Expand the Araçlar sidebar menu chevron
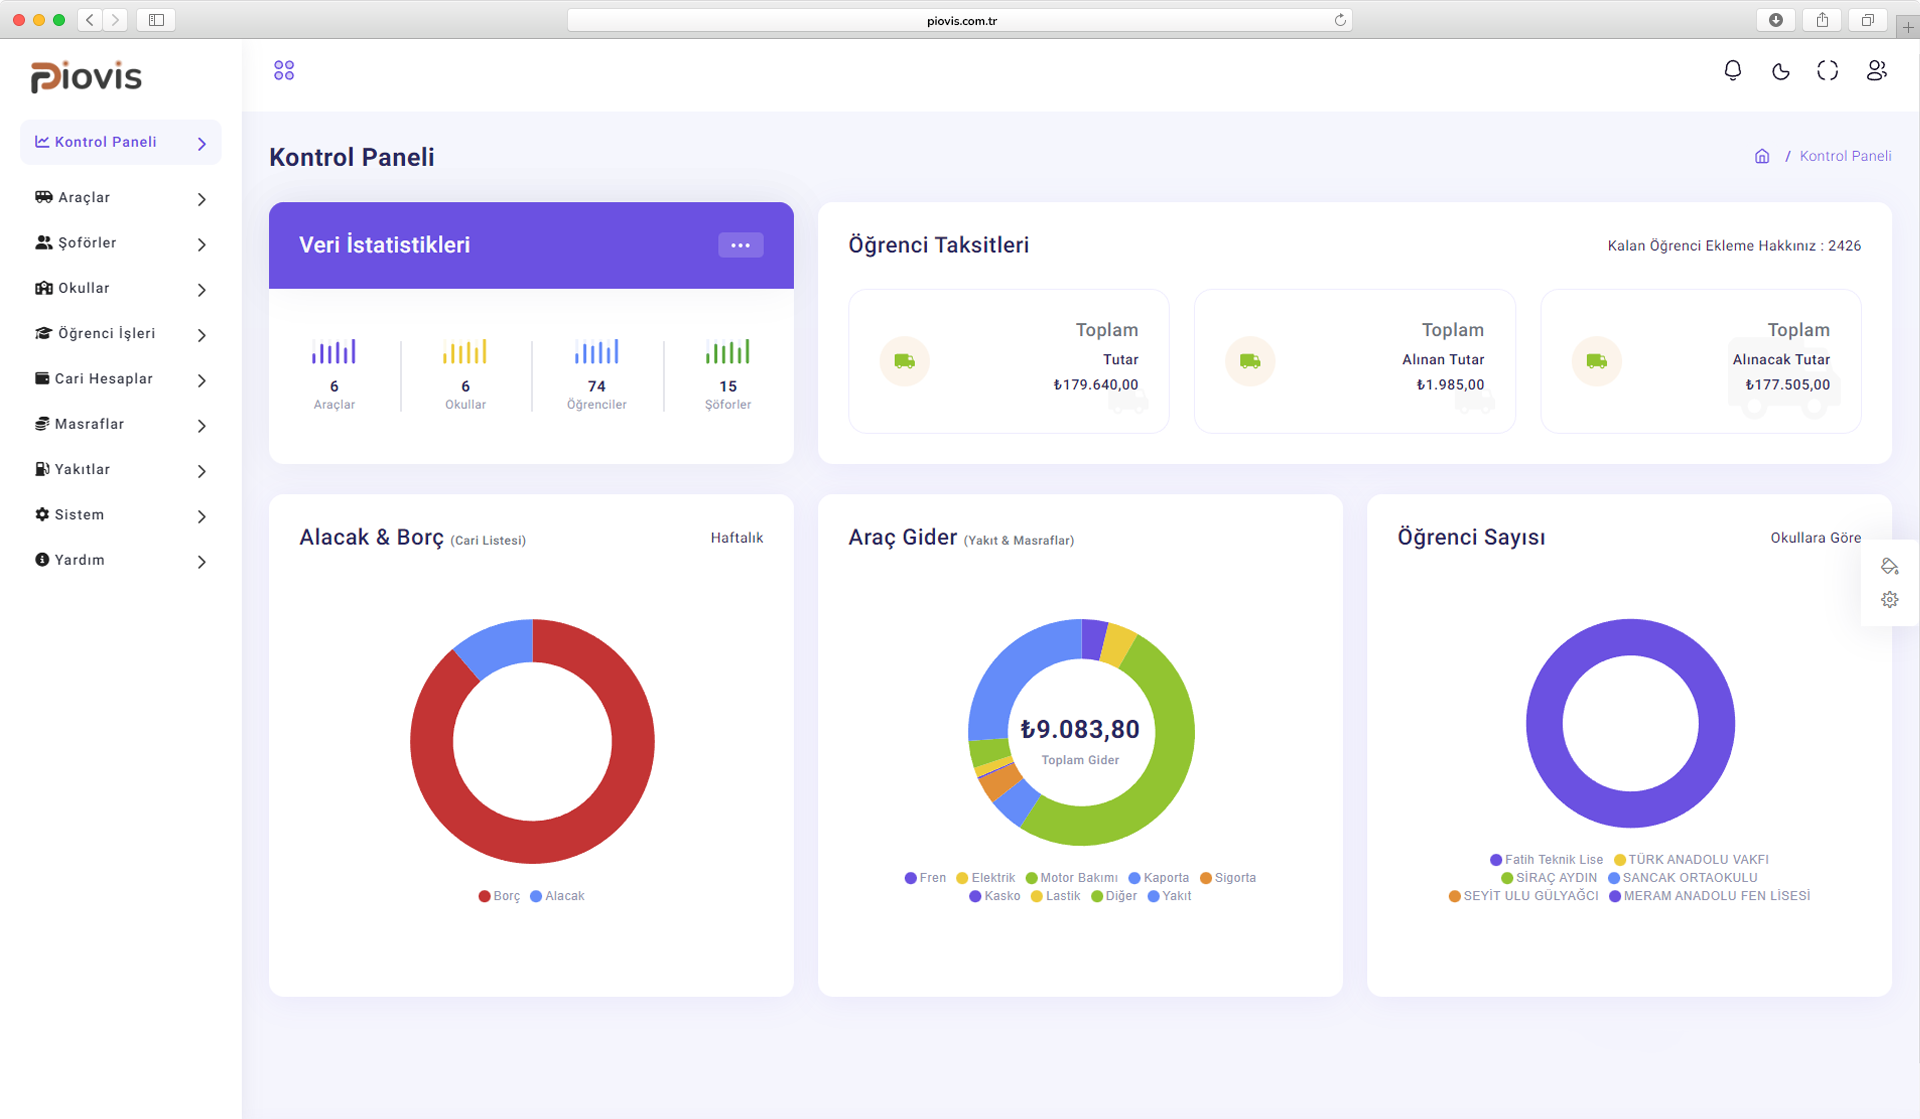This screenshot has width=1920, height=1119. coord(202,199)
